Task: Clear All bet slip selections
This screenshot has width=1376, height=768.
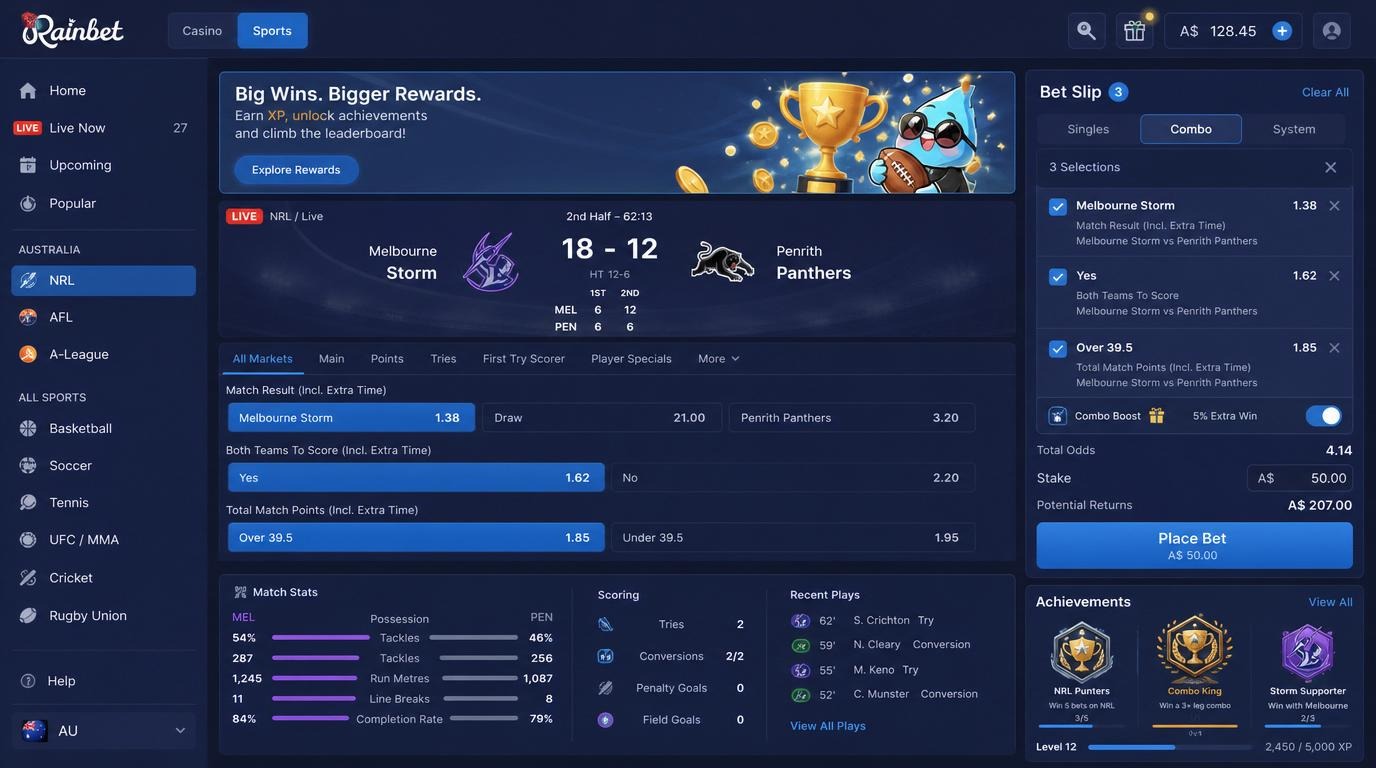Action: pyautogui.click(x=1325, y=92)
